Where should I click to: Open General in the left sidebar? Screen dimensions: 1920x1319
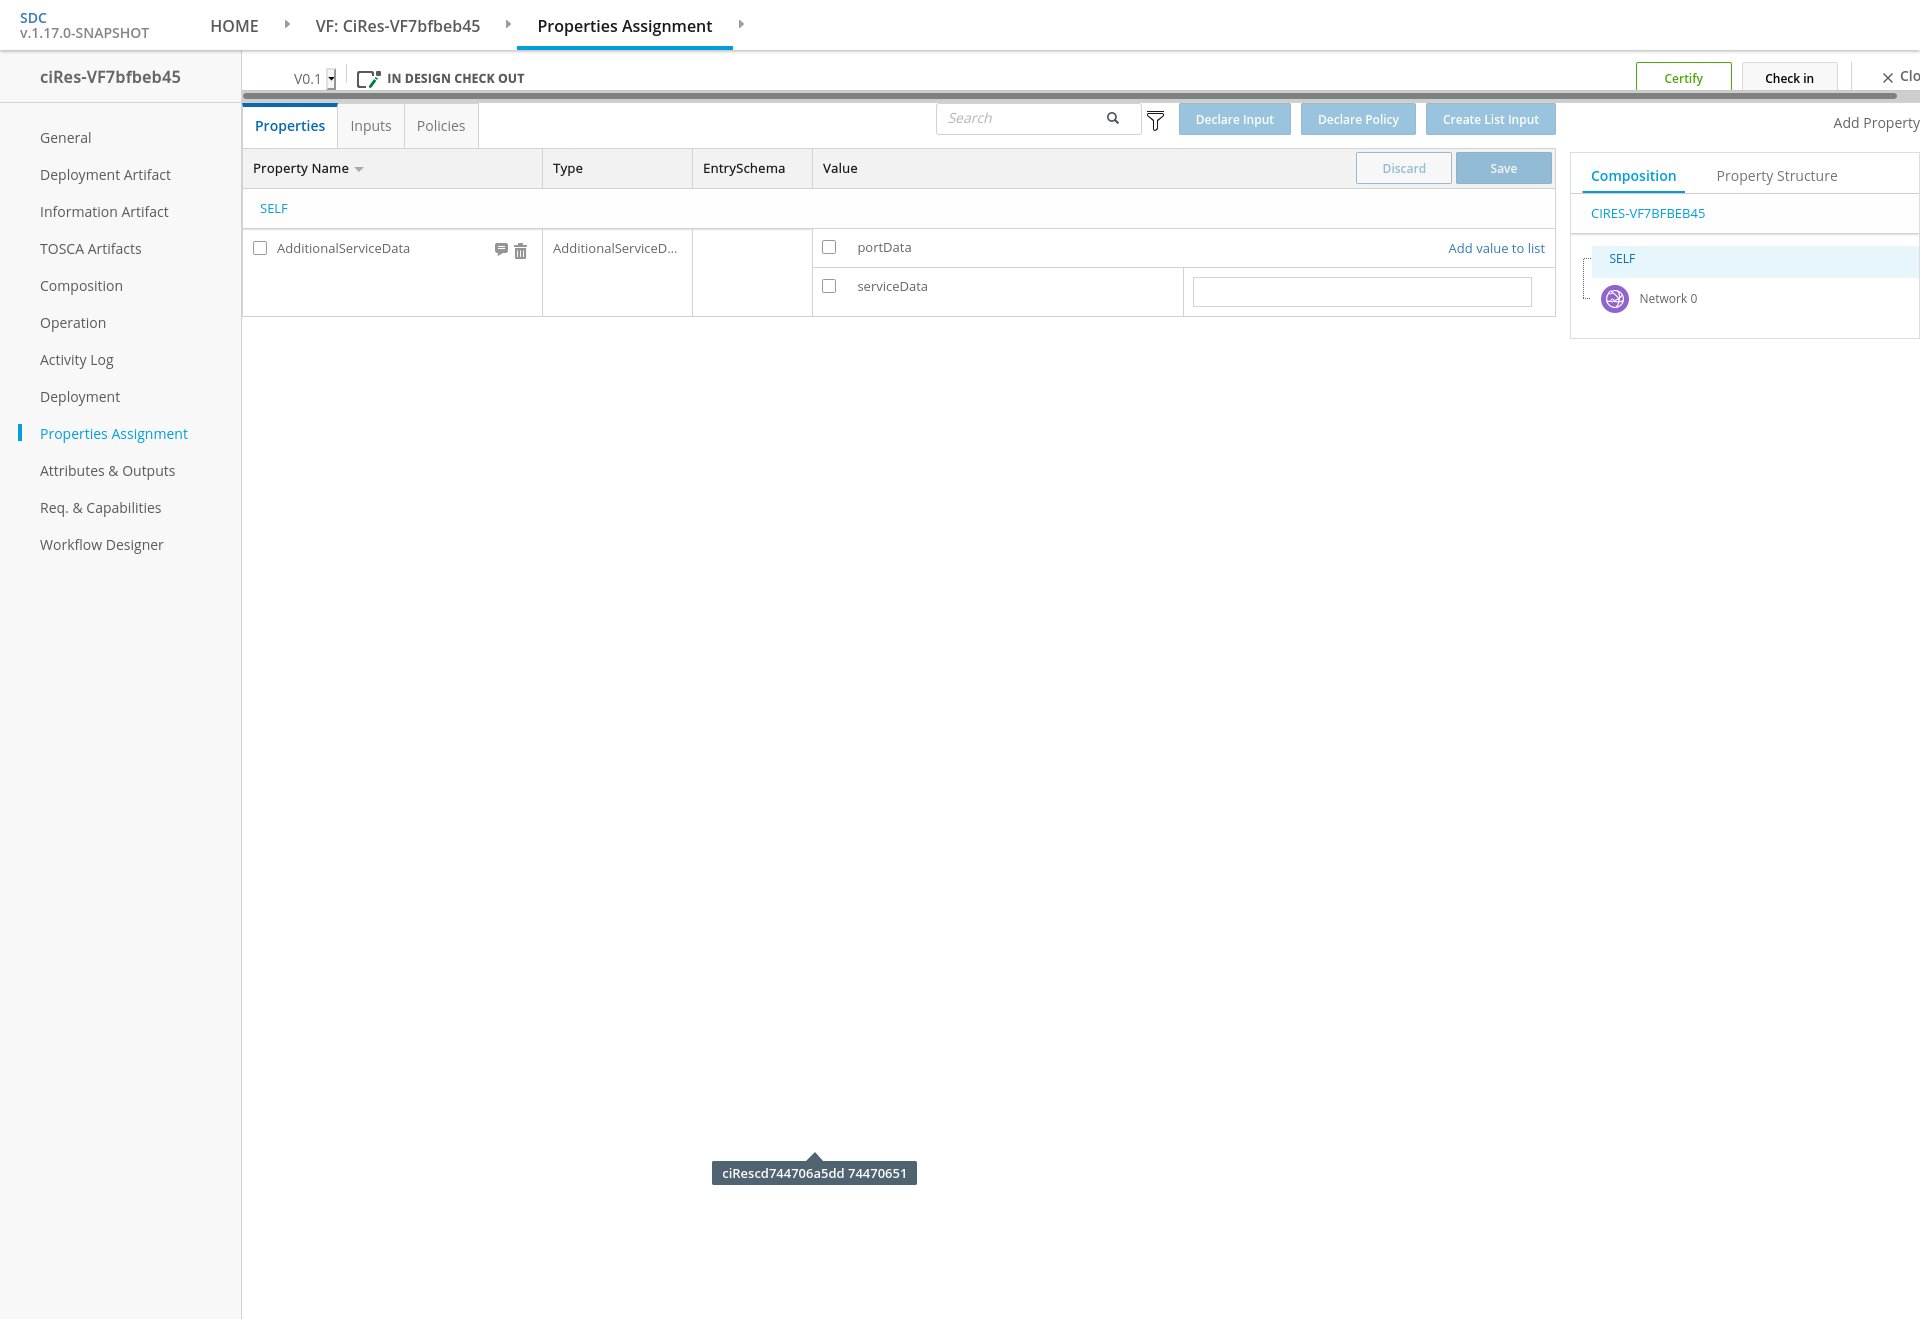65,138
